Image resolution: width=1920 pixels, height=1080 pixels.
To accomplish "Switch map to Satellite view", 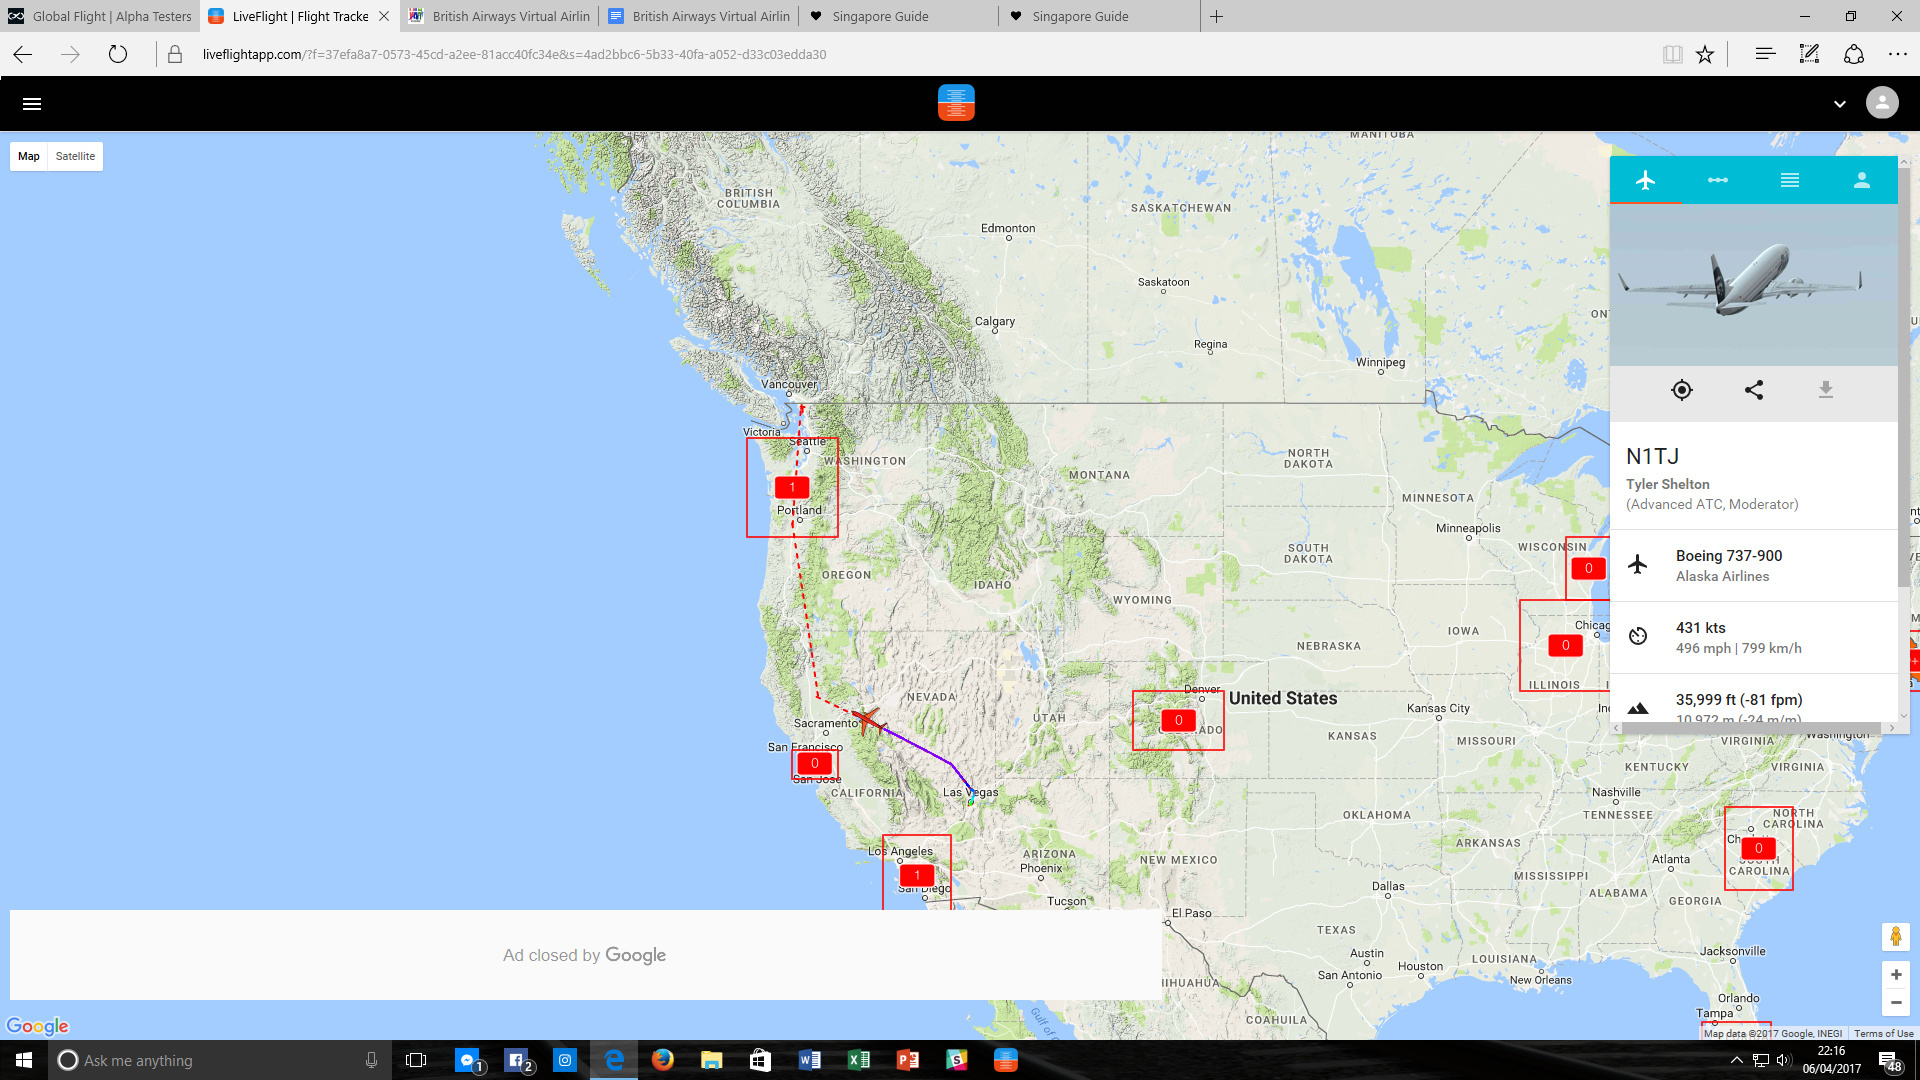I will 75,156.
